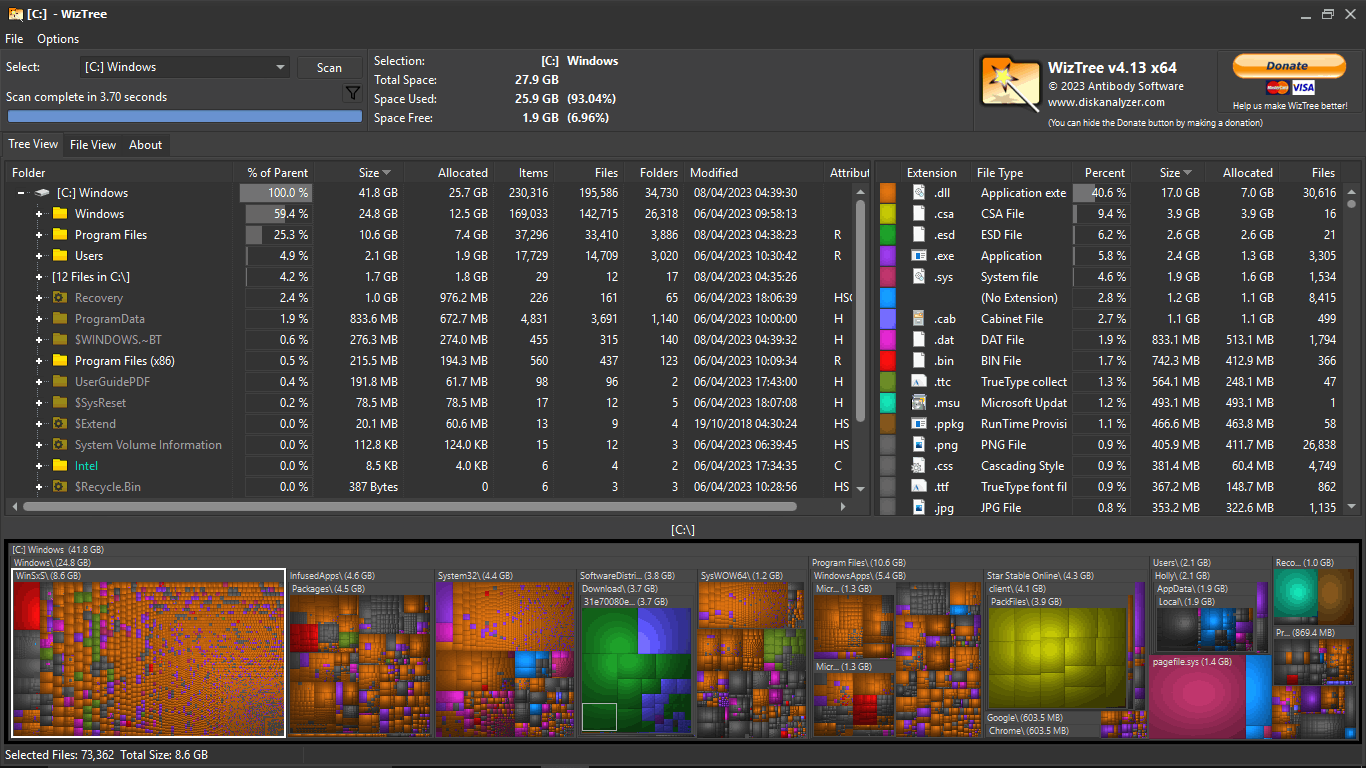Sort folders by the % of Parent column

point(278,173)
